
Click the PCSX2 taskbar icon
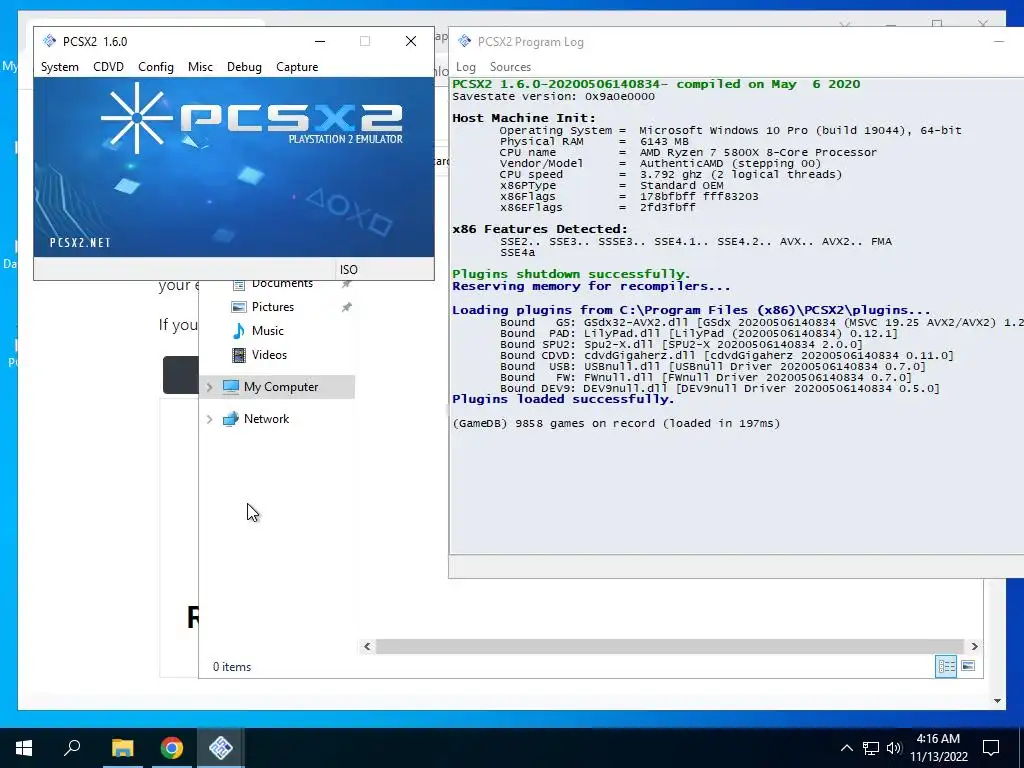coord(221,748)
